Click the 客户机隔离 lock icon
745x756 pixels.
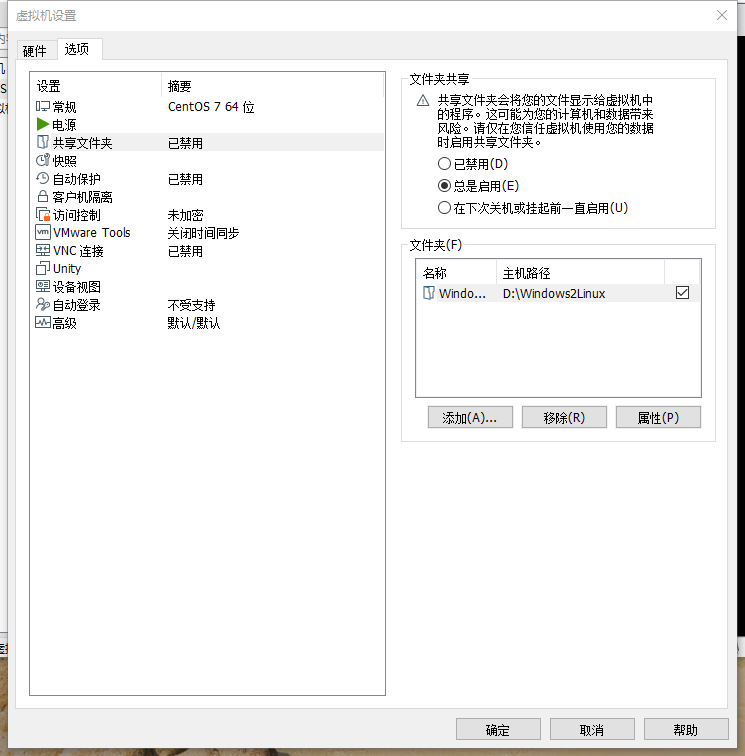click(42, 196)
